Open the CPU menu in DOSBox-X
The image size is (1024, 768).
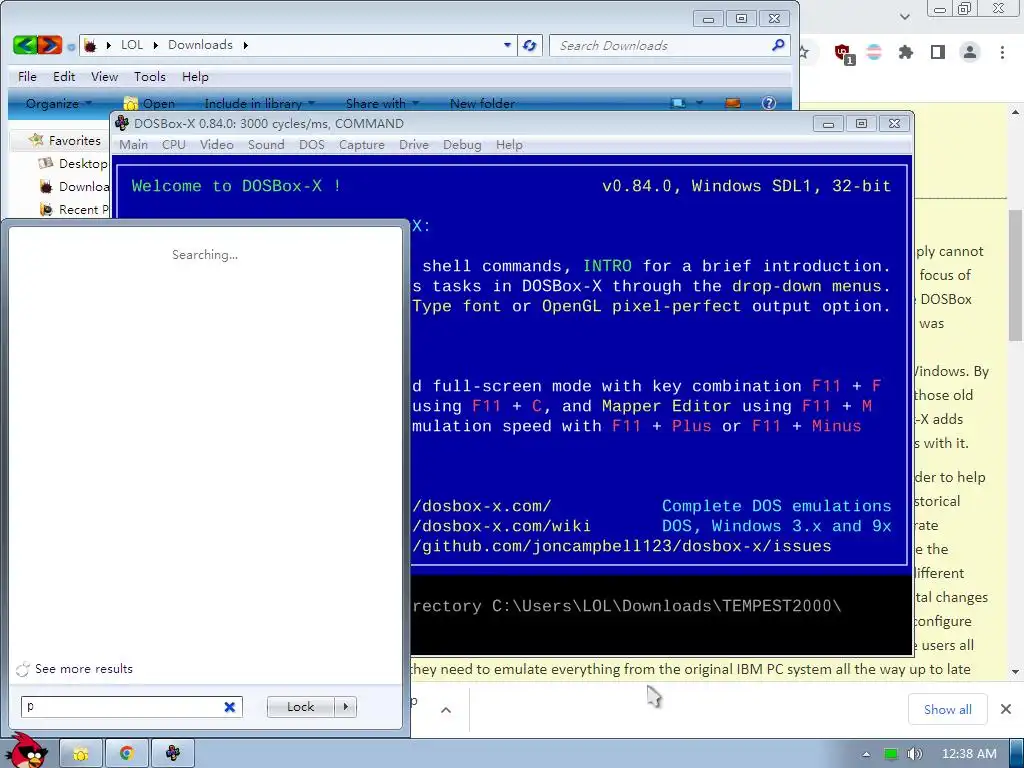tap(174, 144)
